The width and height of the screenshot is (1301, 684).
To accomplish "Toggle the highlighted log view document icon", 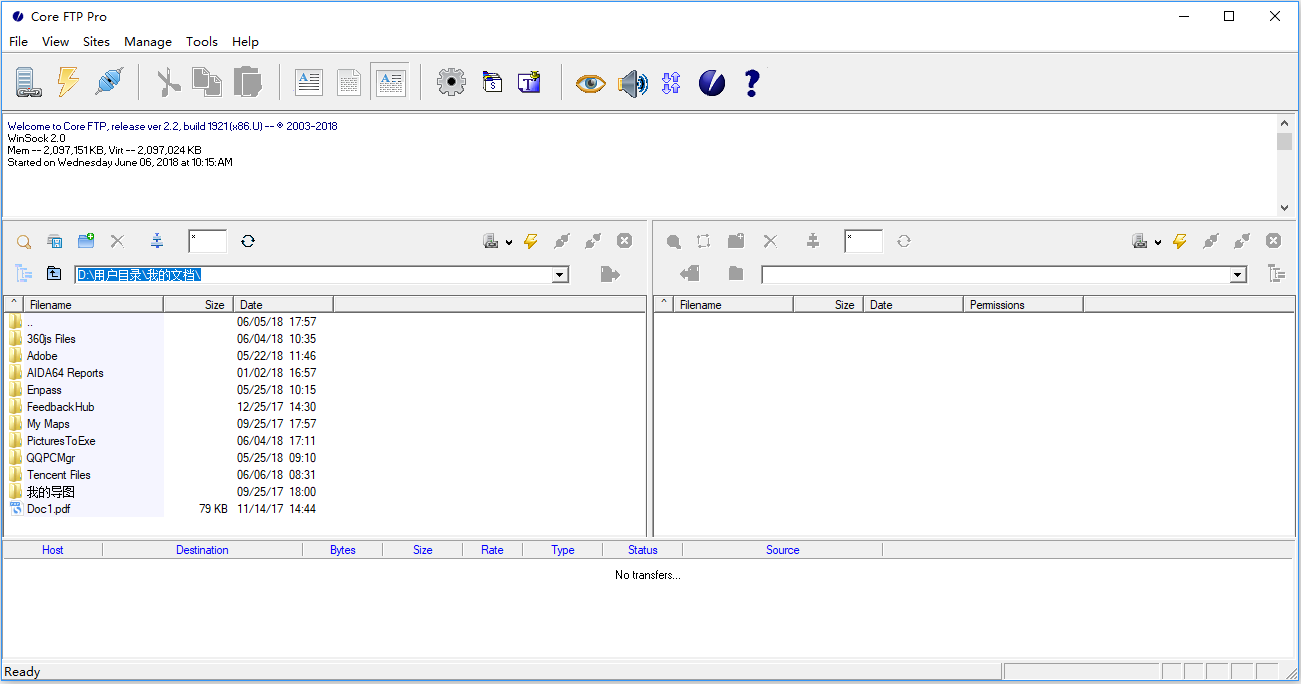I will (x=389, y=82).
